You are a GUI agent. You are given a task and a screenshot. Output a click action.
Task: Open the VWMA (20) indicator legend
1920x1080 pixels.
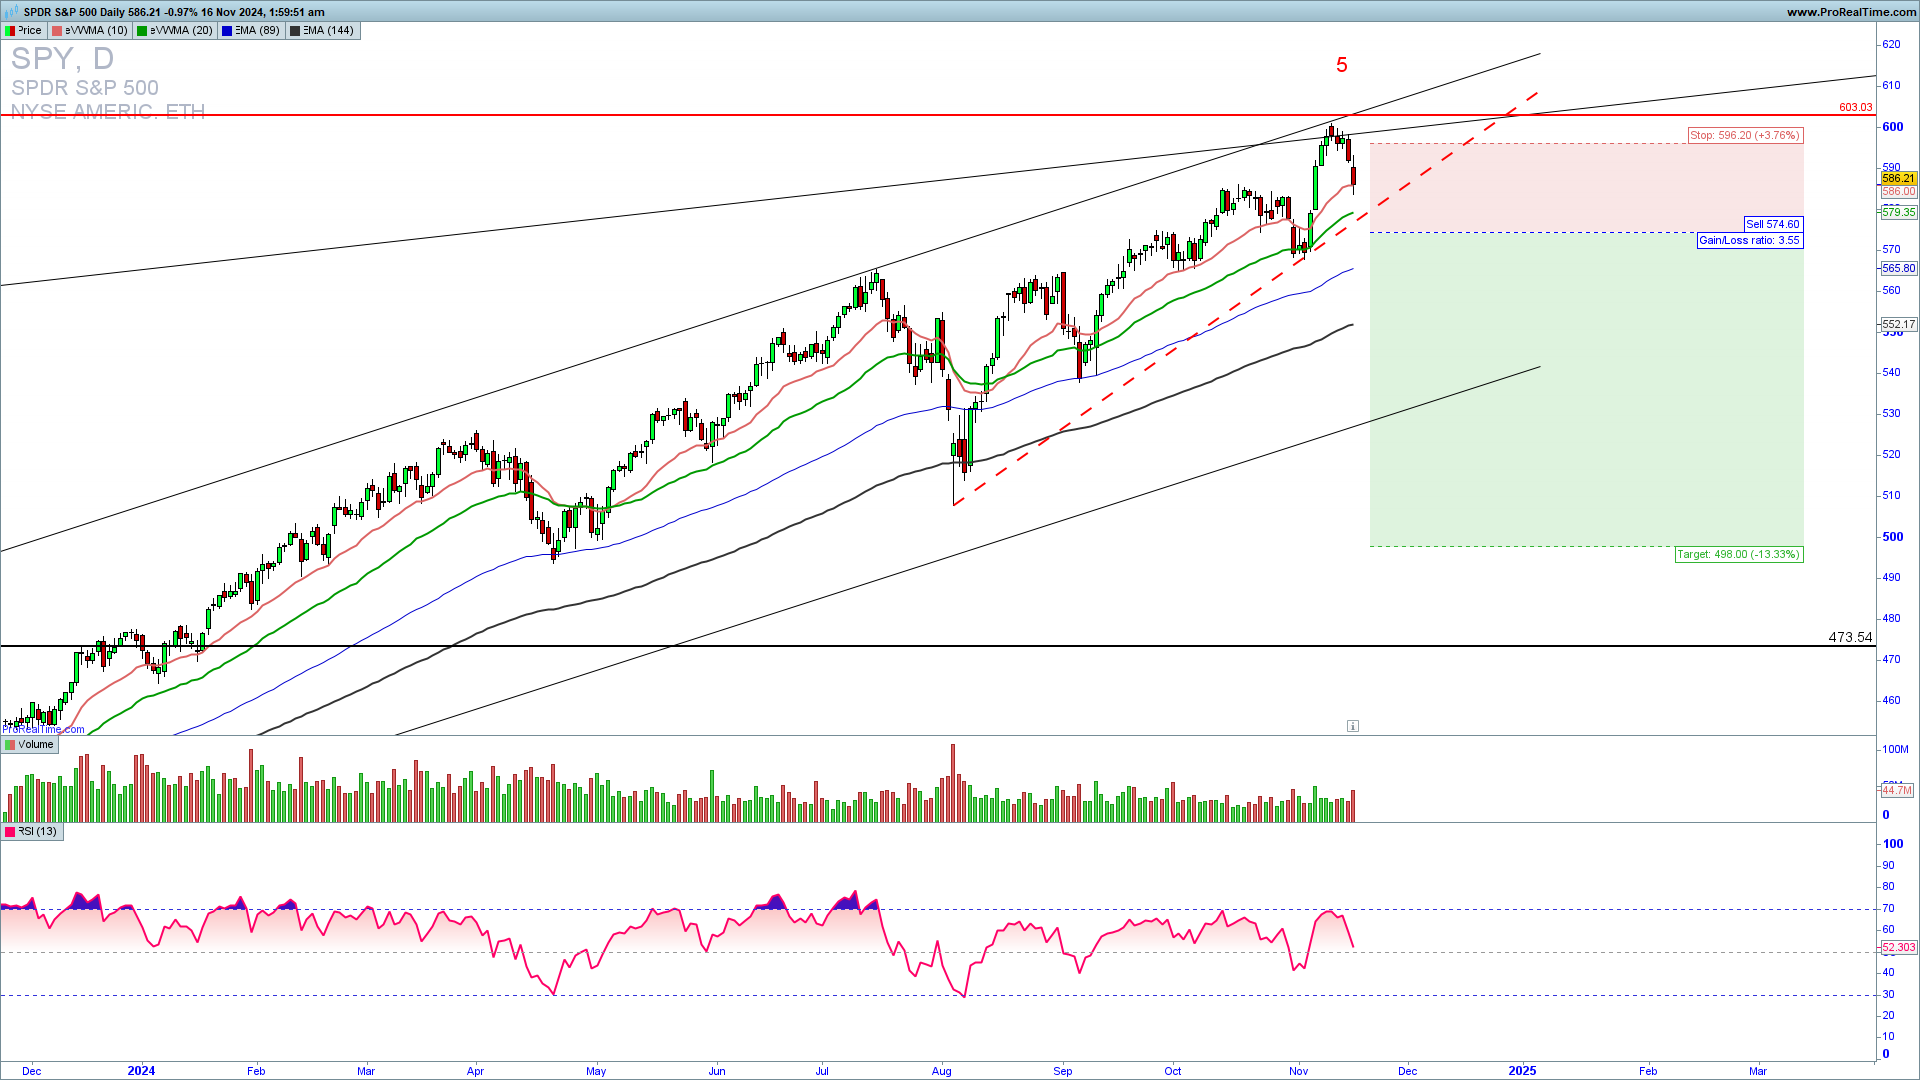(175, 30)
